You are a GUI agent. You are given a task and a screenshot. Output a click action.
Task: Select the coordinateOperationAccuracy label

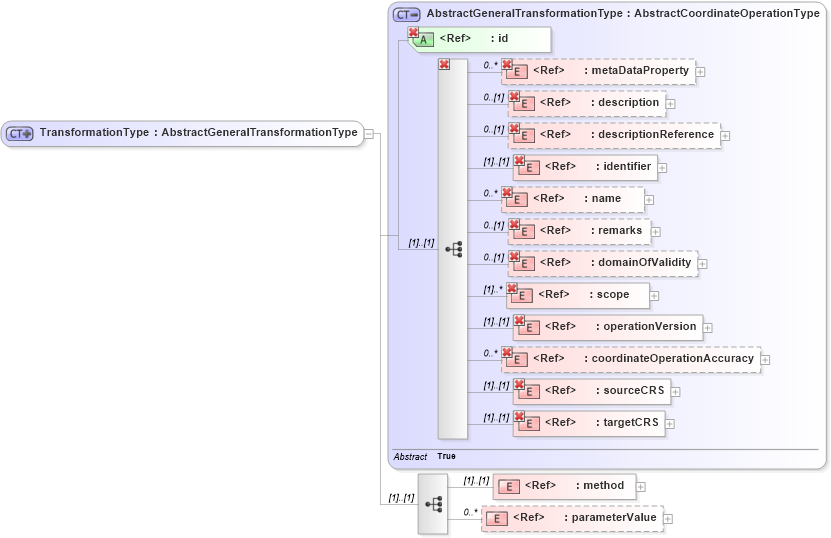click(x=673, y=358)
